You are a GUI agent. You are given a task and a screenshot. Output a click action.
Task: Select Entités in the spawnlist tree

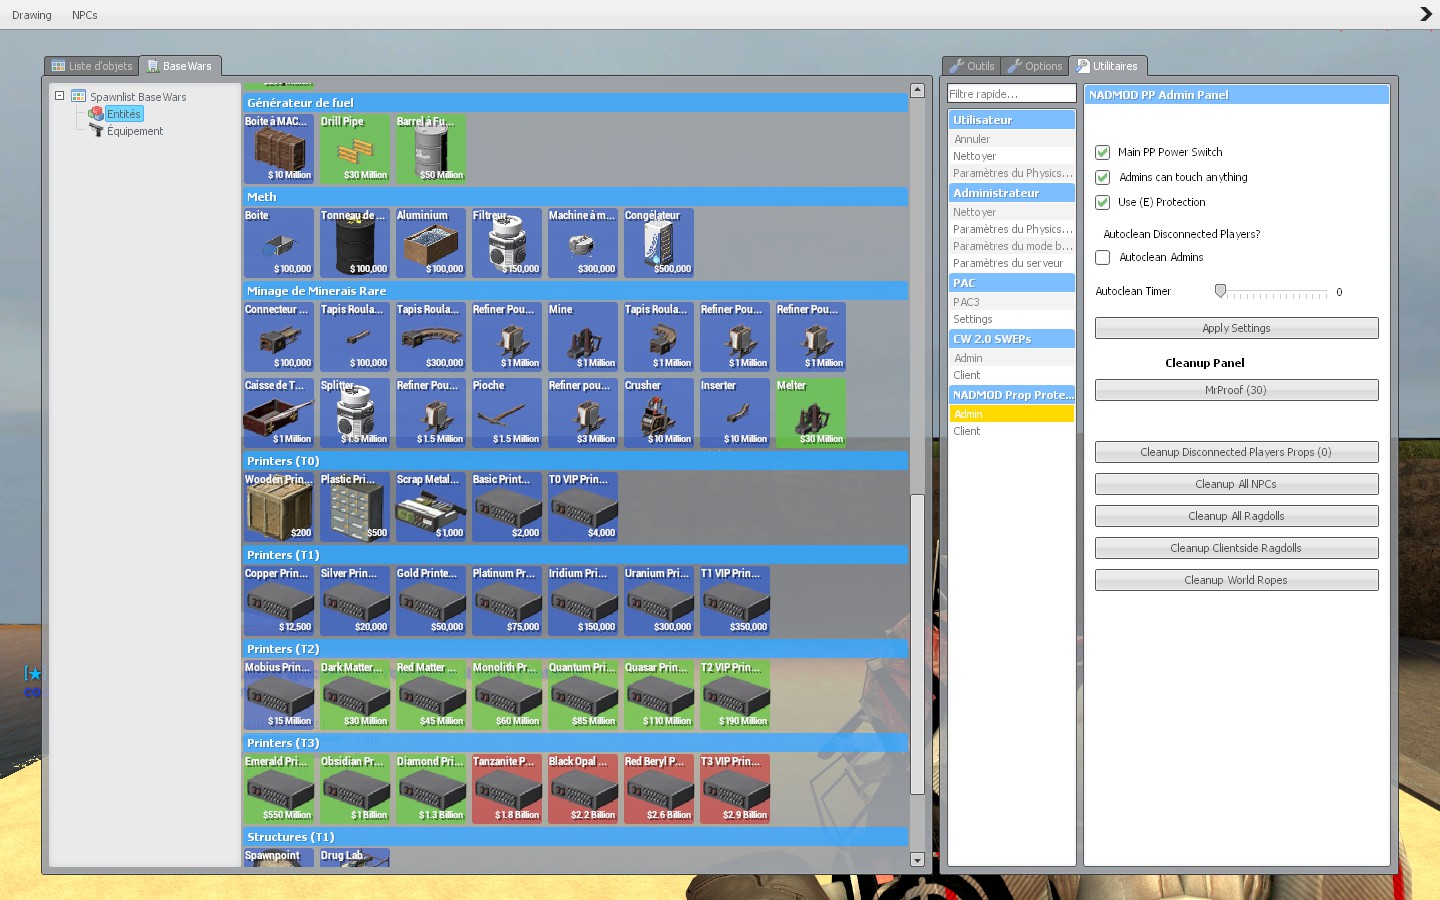click(x=123, y=114)
